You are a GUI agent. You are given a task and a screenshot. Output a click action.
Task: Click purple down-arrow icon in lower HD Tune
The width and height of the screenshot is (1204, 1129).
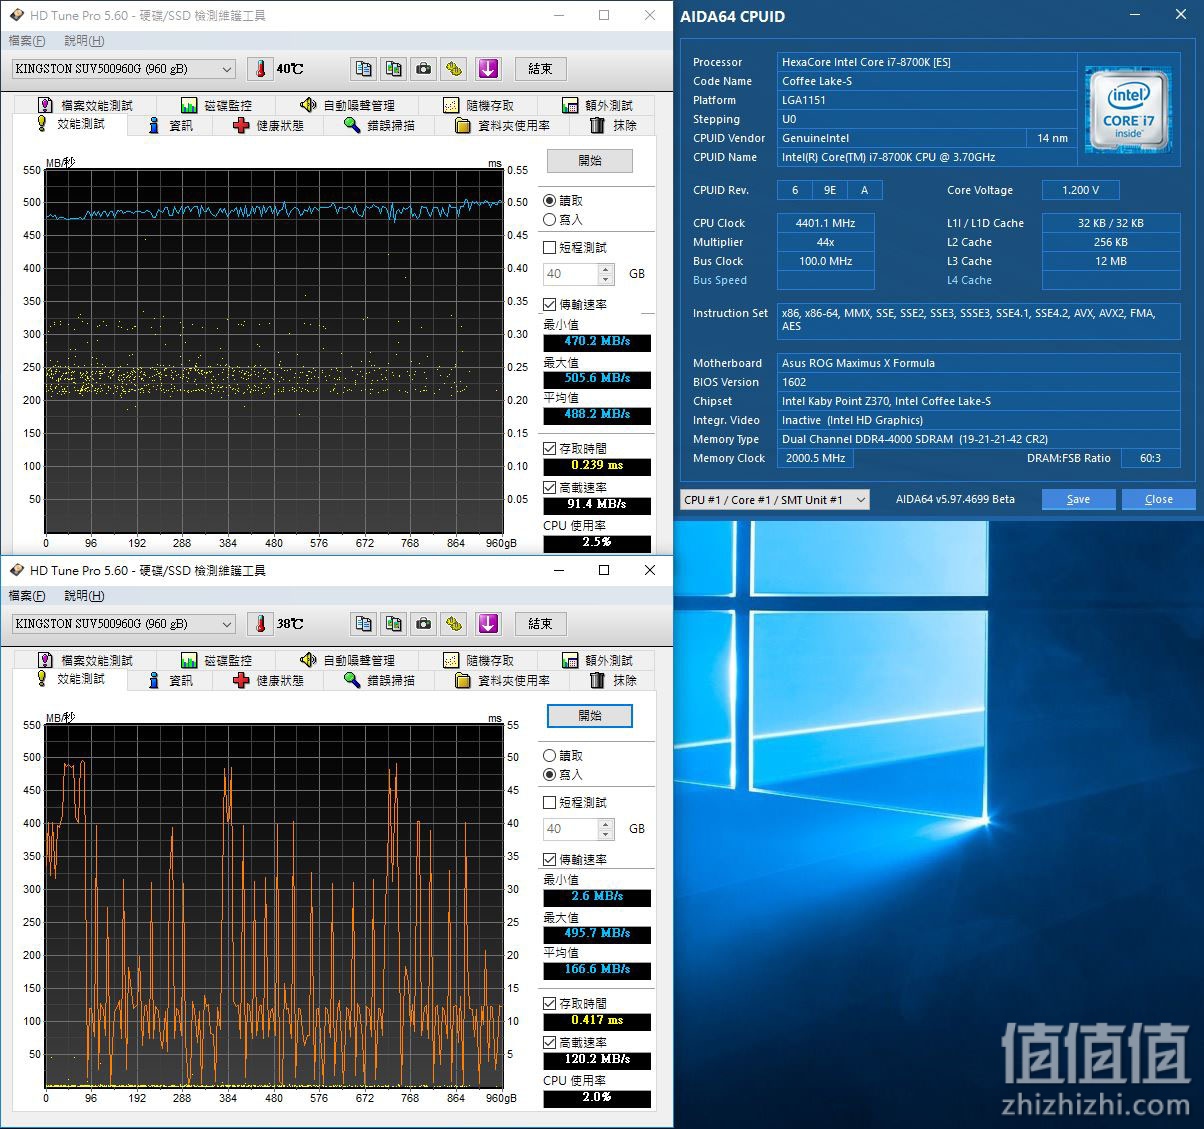pyautogui.click(x=488, y=624)
